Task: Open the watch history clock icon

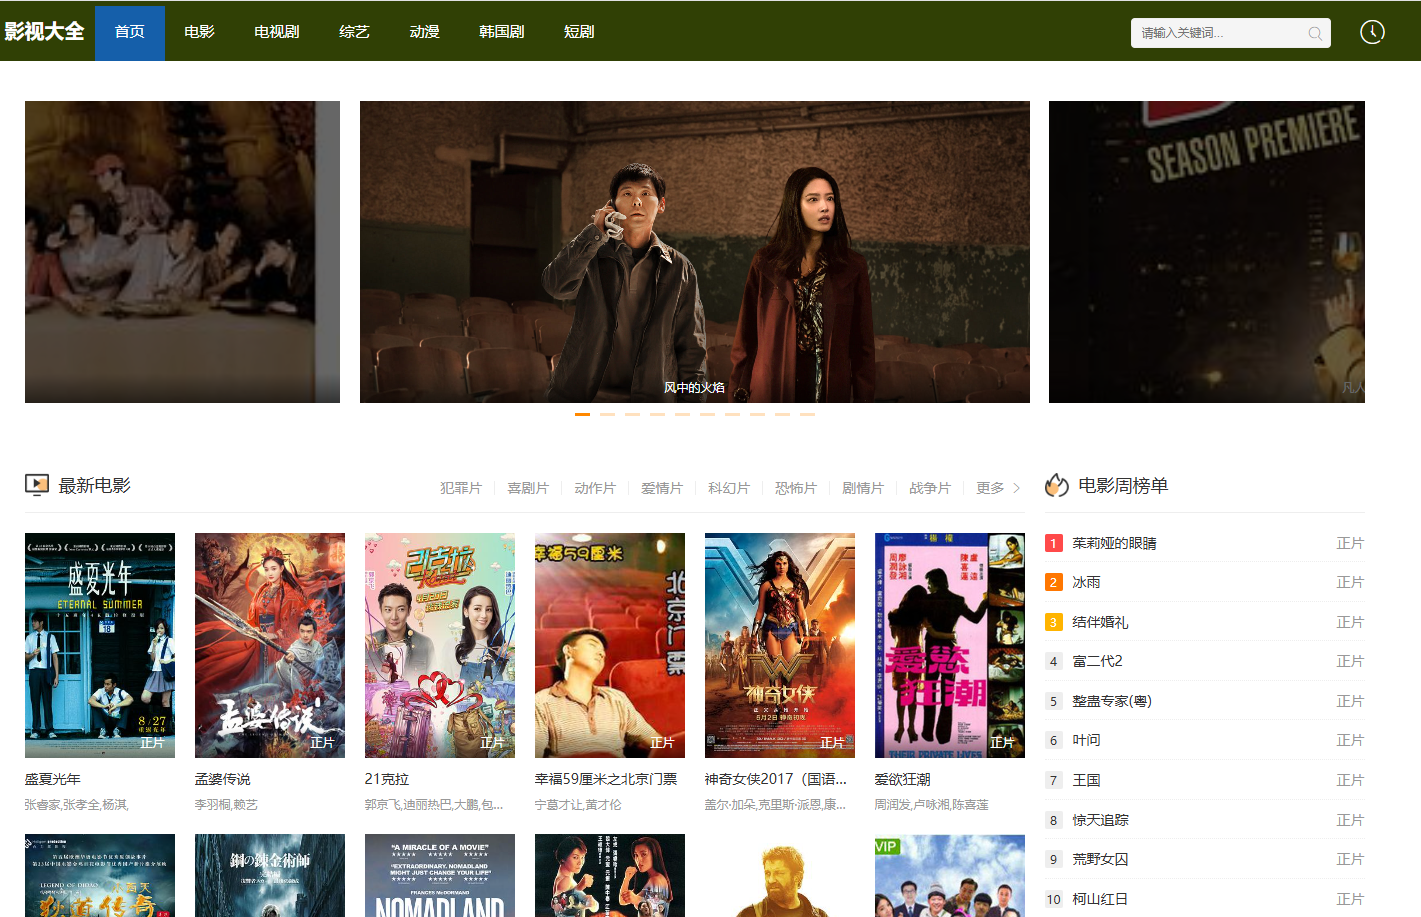Action: [1372, 32]
